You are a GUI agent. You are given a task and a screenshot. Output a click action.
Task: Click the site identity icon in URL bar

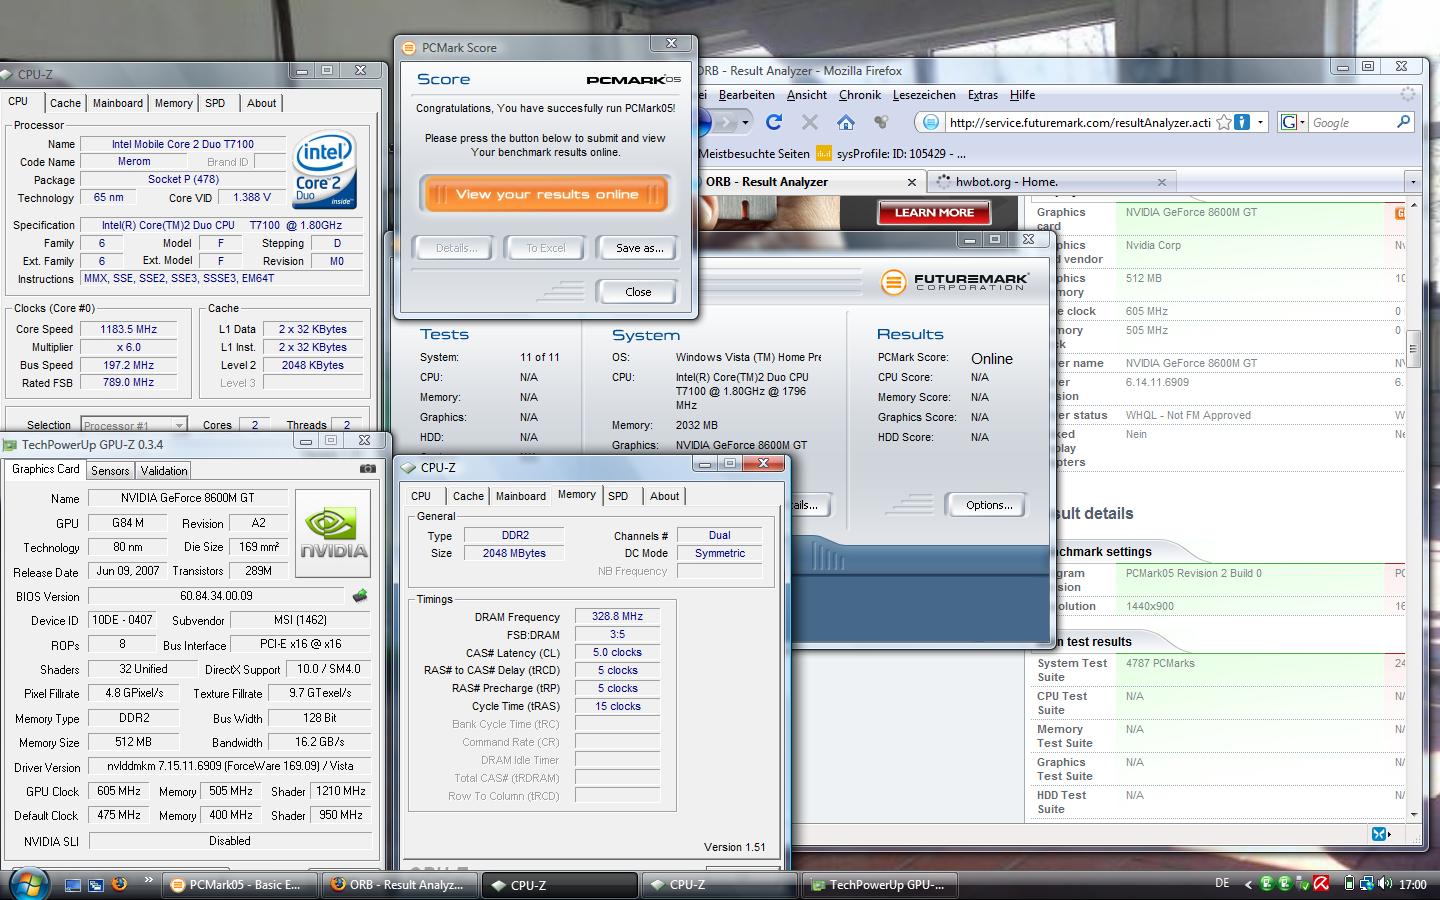(930, 122)
